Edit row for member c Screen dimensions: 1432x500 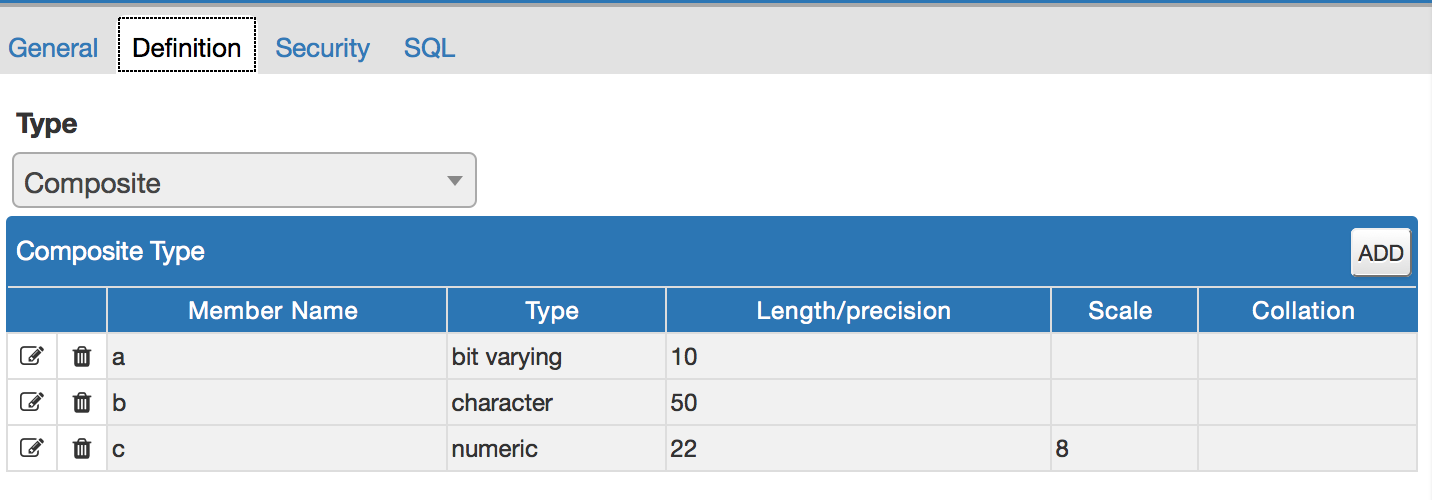tap(32, 448)
